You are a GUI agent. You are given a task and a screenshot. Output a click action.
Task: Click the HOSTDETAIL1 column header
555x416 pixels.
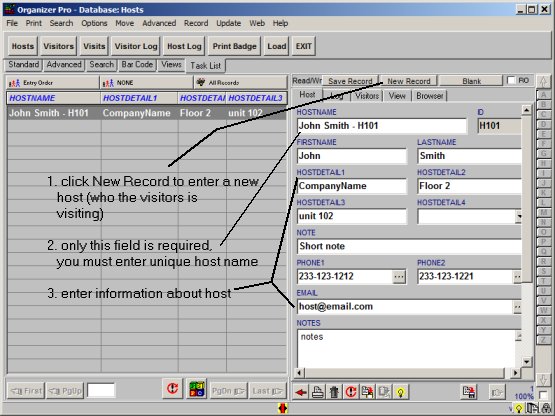pyautogui.click(x=139, y=98)
